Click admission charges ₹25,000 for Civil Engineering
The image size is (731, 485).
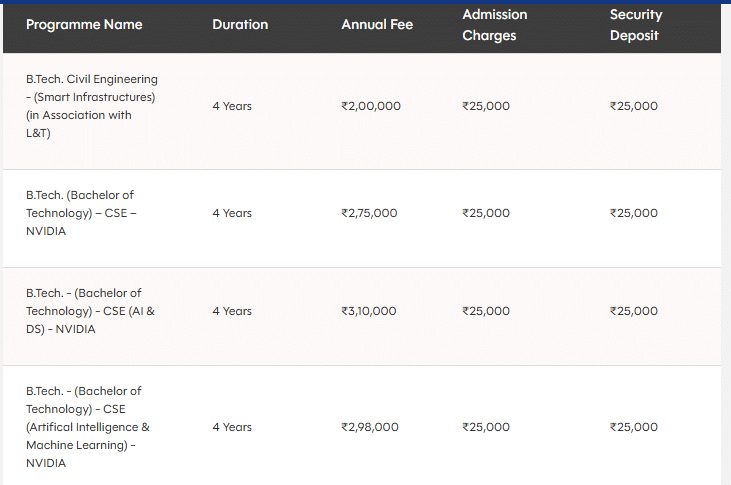pos(486,106)
